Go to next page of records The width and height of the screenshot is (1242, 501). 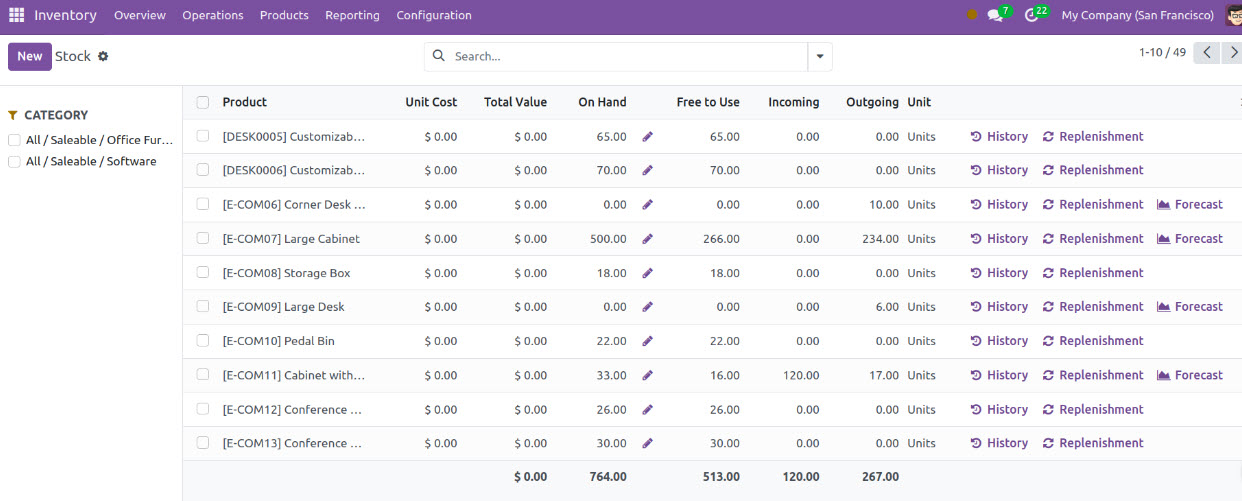click(x=1233, y=53)
